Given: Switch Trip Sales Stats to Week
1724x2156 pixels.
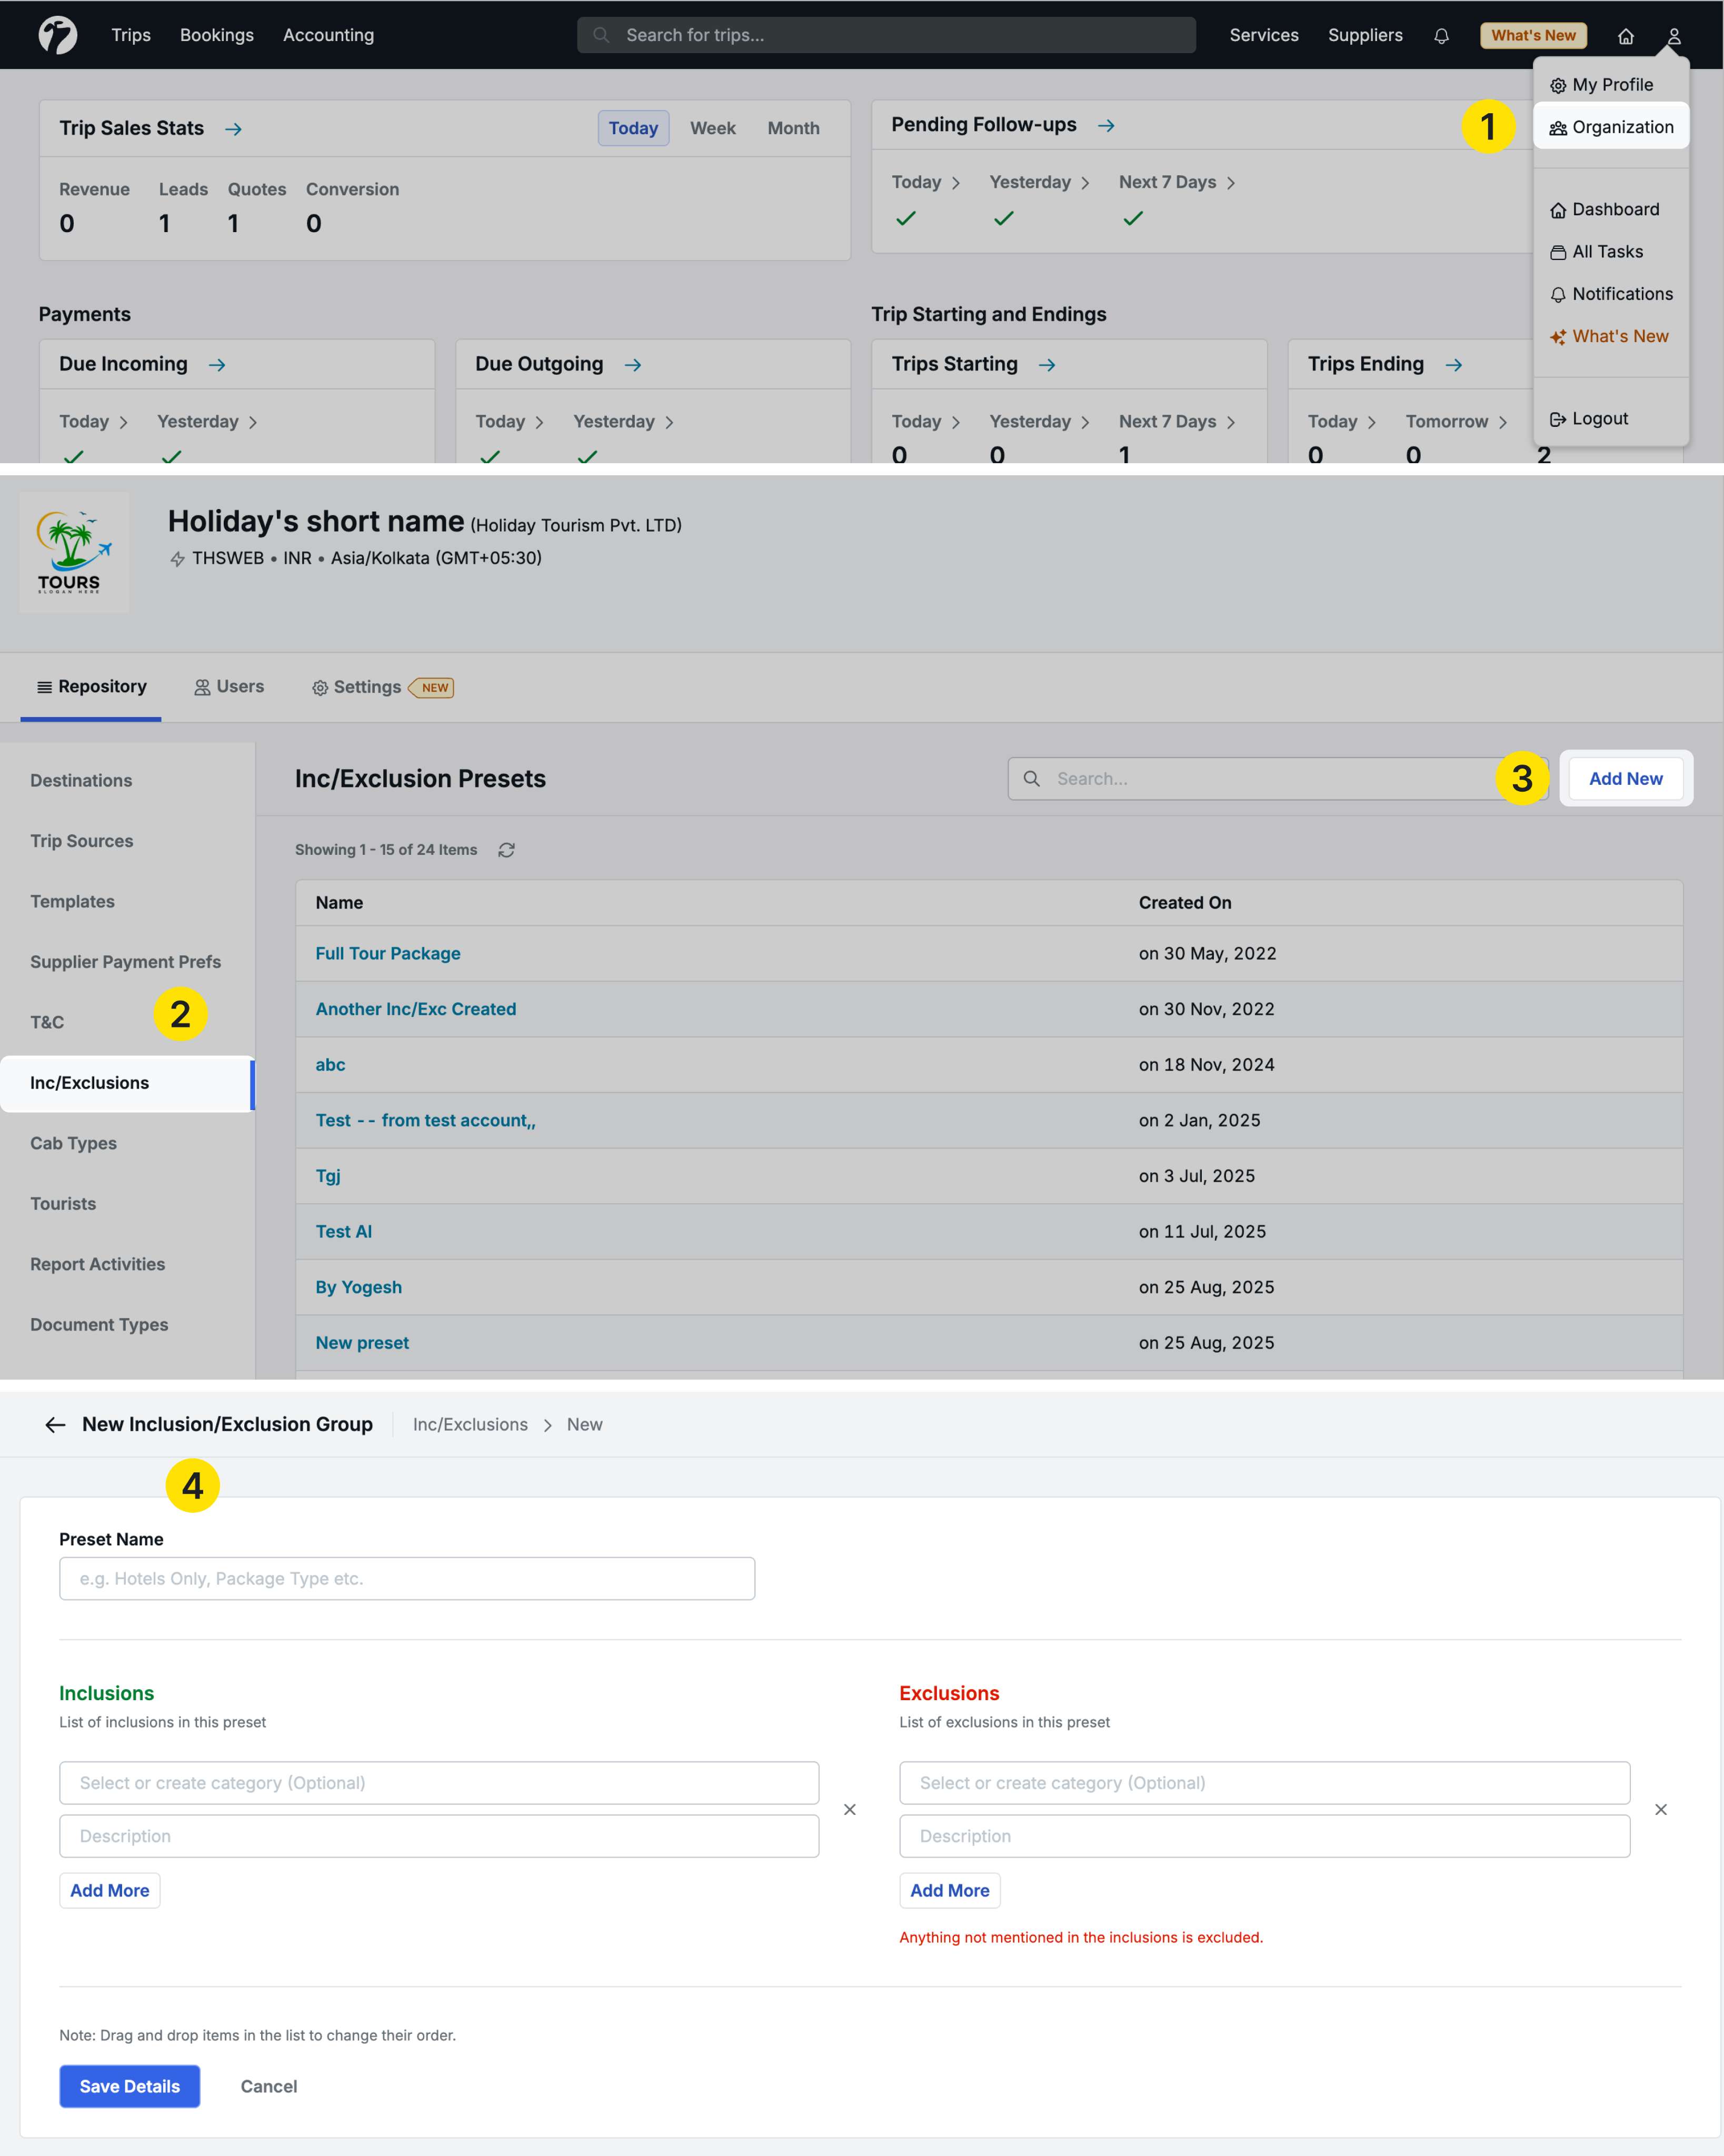Looking at the screenshot, I should pos(712,128).
